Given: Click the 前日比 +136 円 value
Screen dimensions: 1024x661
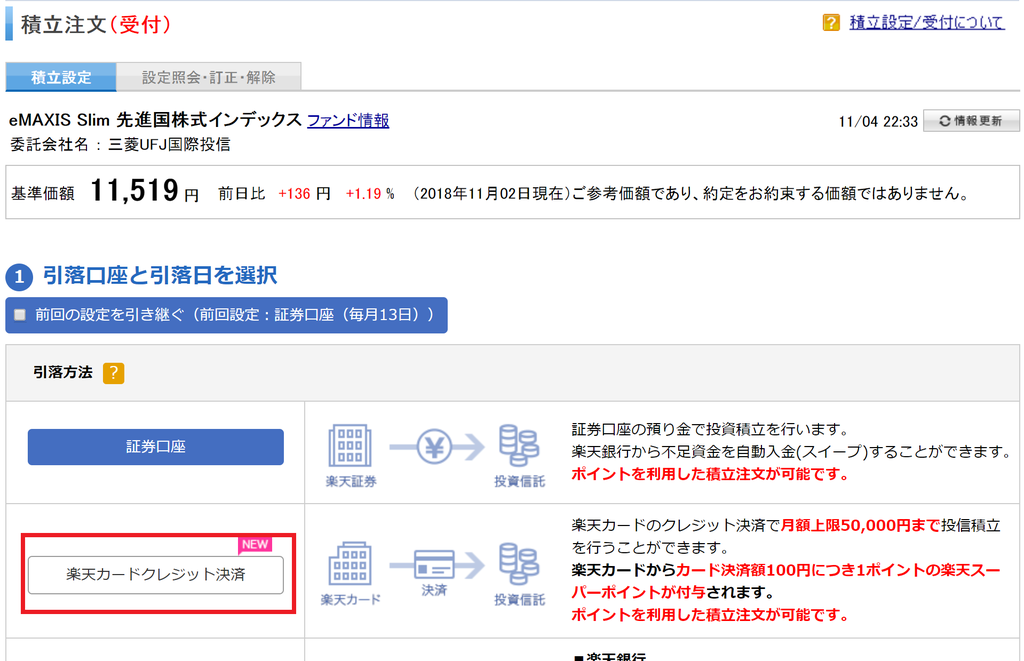Looking at the screenshot, I should 304,194.
